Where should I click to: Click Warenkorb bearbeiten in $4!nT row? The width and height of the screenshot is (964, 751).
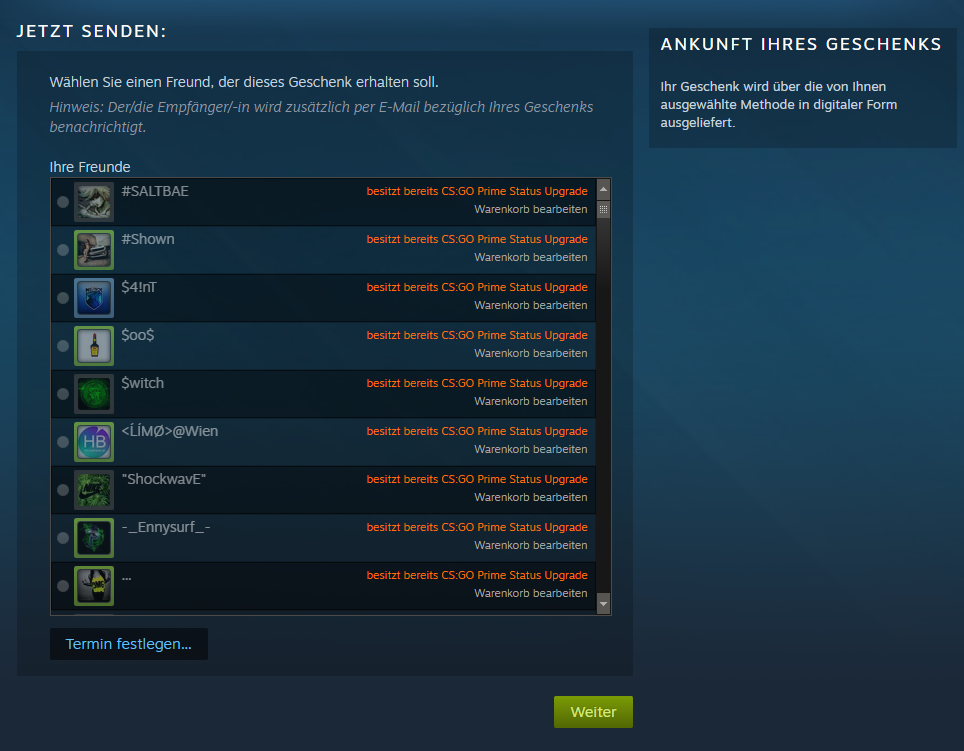[x=531, y=305]
